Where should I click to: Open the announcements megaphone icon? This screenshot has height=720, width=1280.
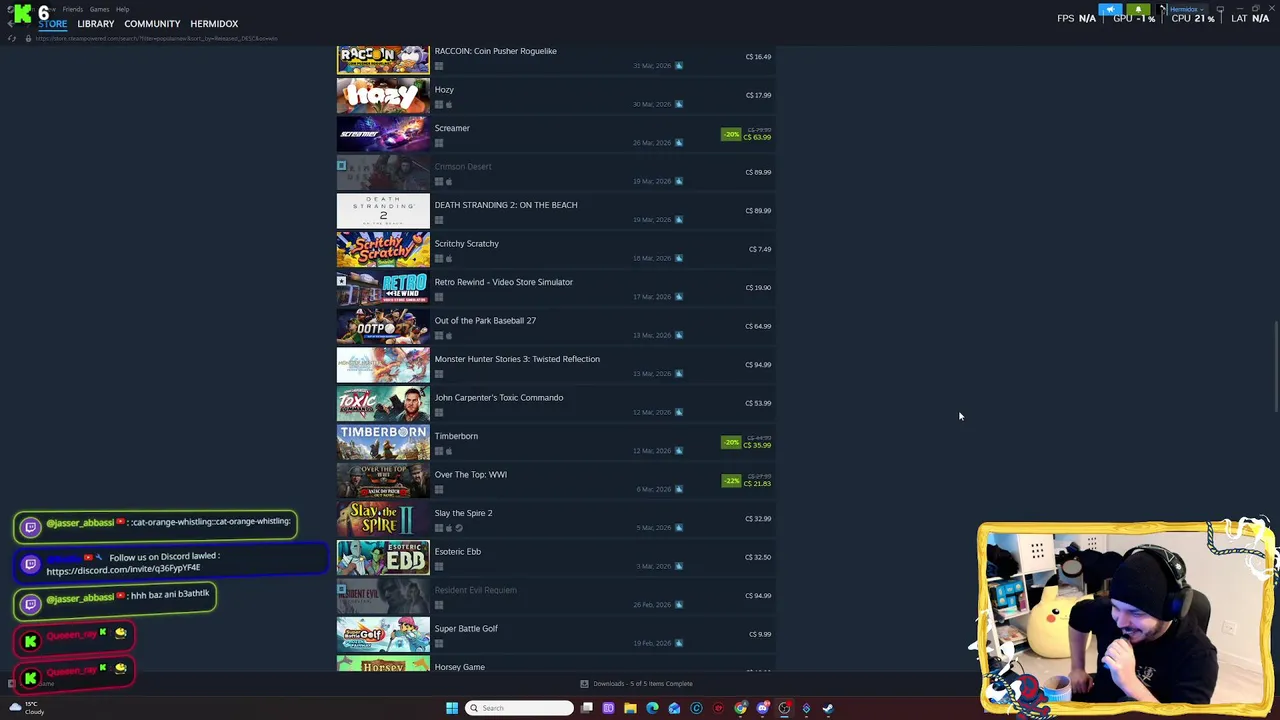click(1110, 10)
